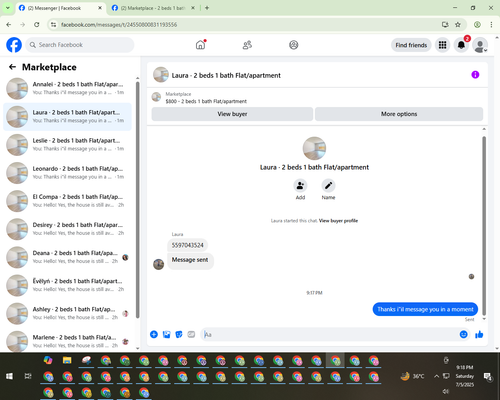The width and height of the screenshot is (500, 400).
Task: Open File Explorer from taskbar
Action: [67, 361]
